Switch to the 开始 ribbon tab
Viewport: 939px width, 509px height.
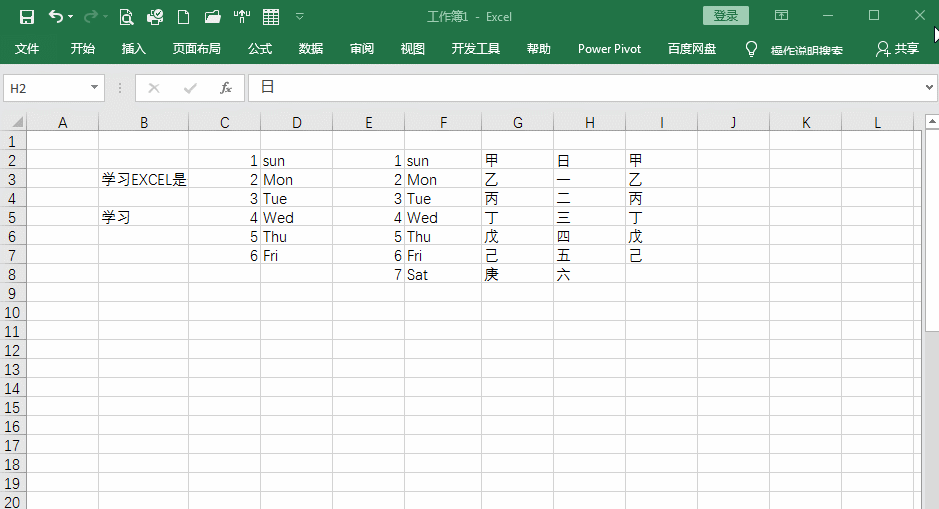pos(83,49)
